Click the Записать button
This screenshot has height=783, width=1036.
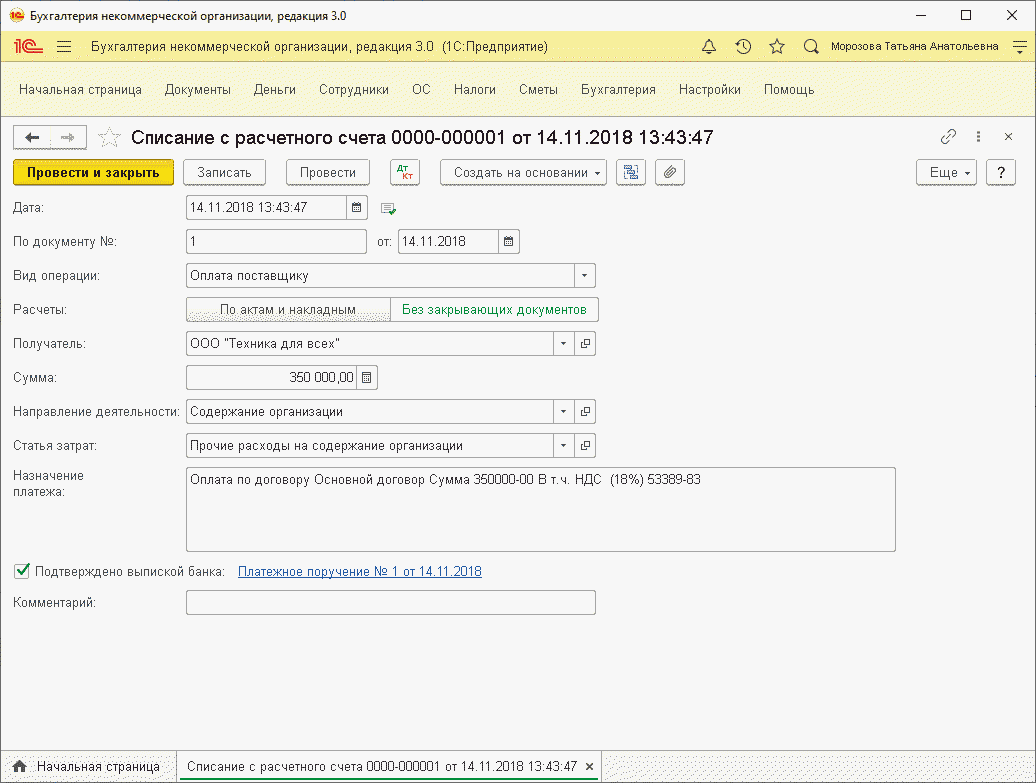[225, 172]
